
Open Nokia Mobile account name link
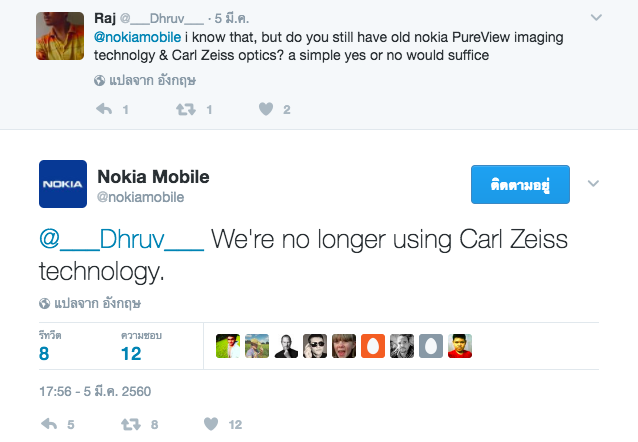(153, 176)
